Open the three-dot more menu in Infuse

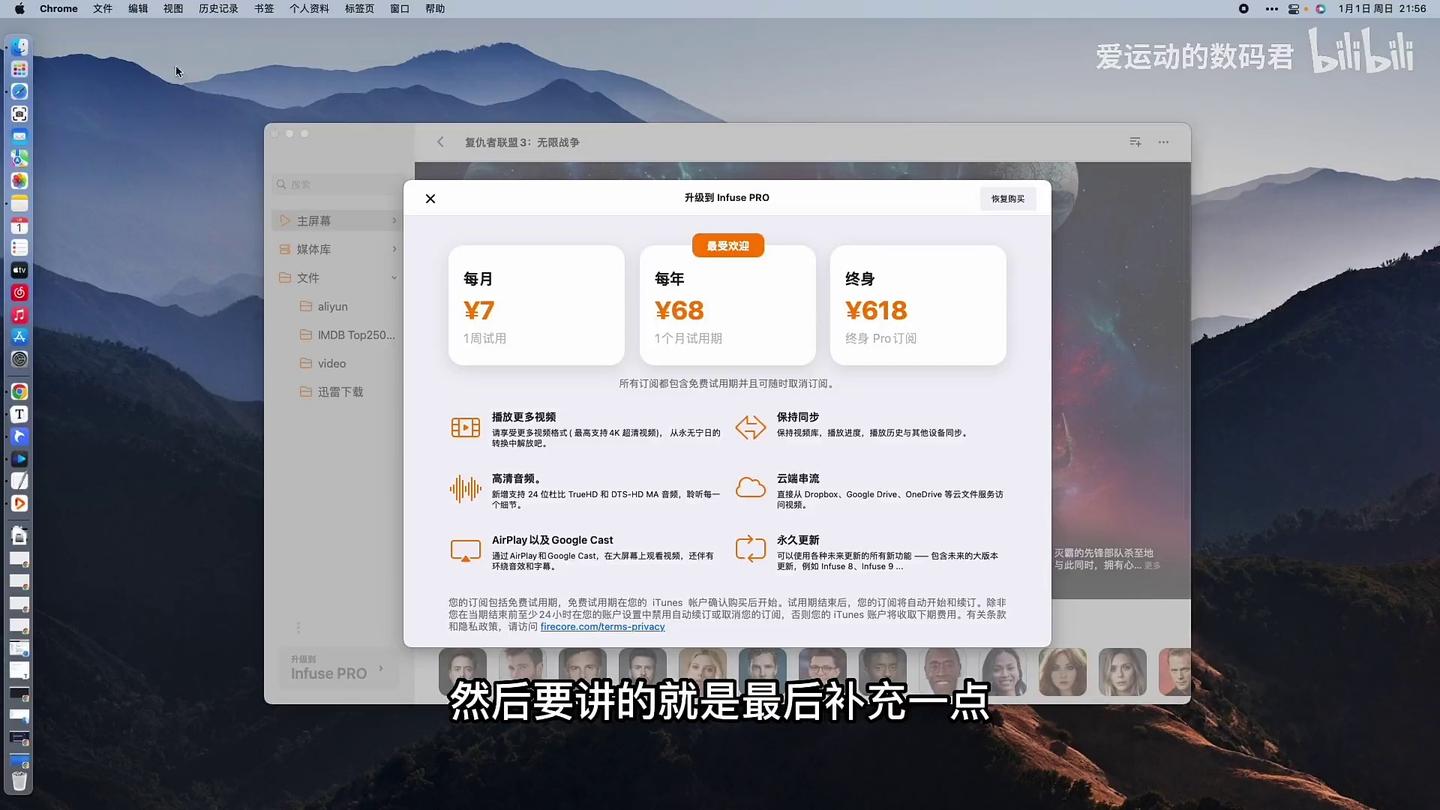pyautogui.click(x=1163, y=142)
